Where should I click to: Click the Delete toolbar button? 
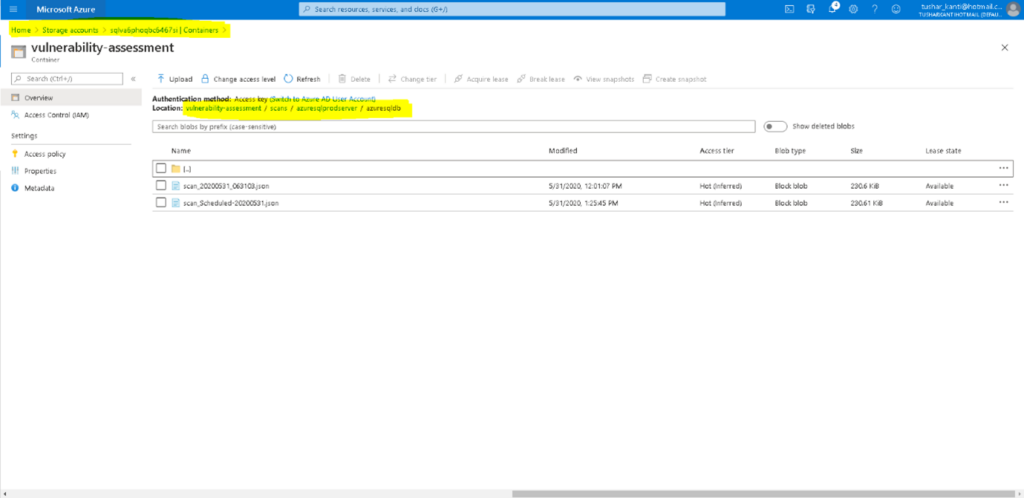click(x=354, y=79)
